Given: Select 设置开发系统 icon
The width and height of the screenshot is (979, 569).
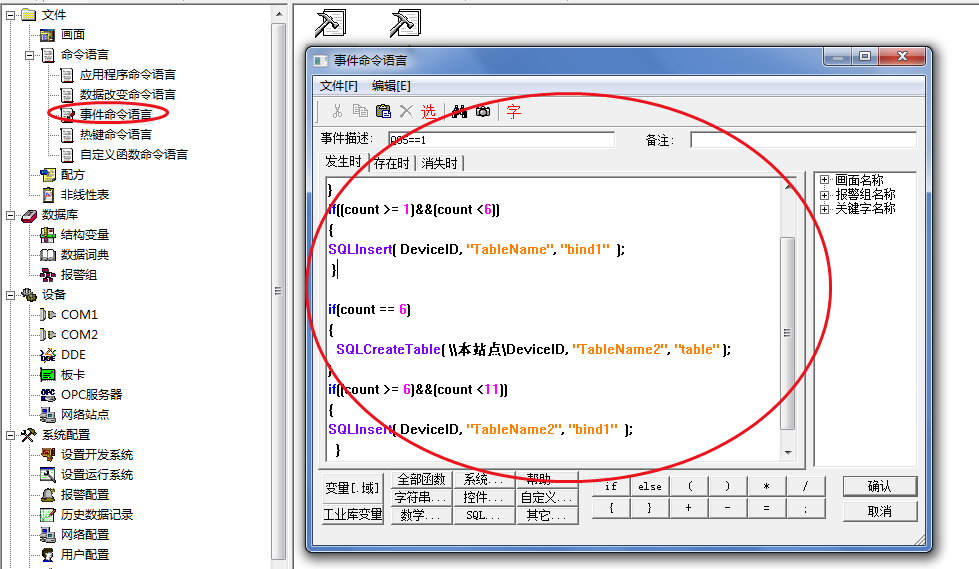Looking at the screenshot, I should point(47,455).
